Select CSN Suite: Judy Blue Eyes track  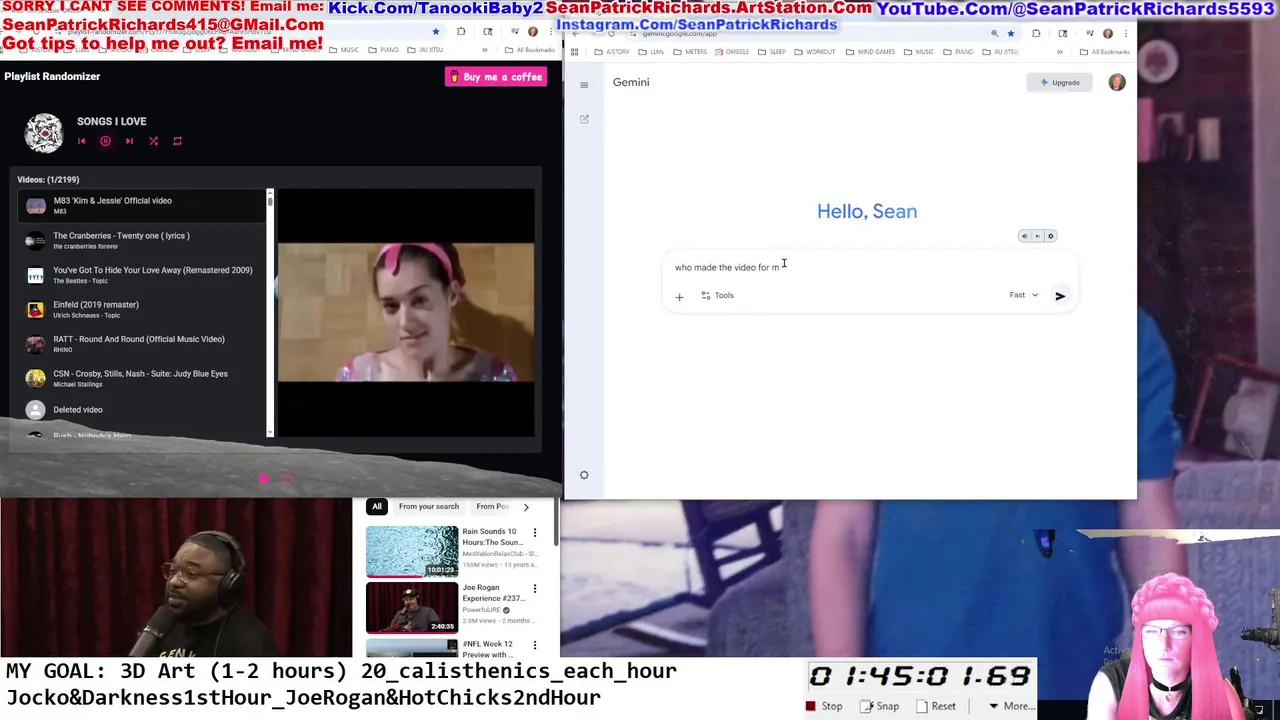140,378
